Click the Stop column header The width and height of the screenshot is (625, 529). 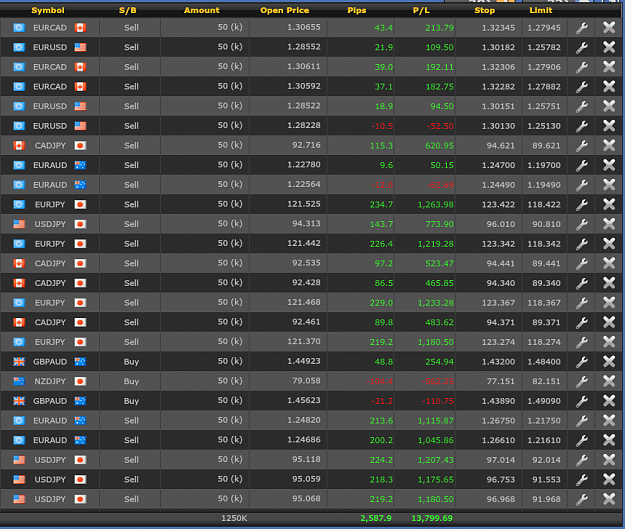pos(485,10)
